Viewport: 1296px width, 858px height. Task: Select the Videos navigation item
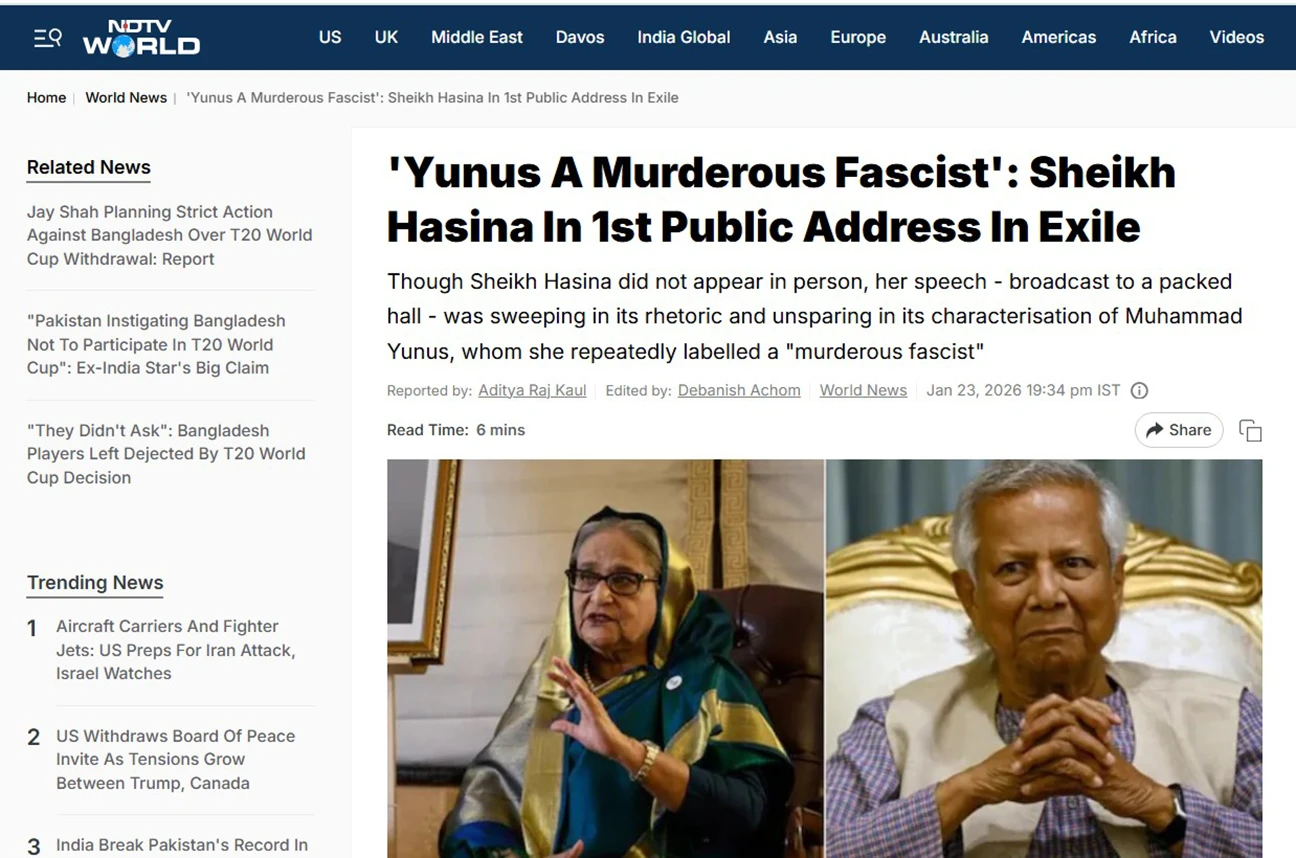pyautogui.click(x=1237, y=37)
